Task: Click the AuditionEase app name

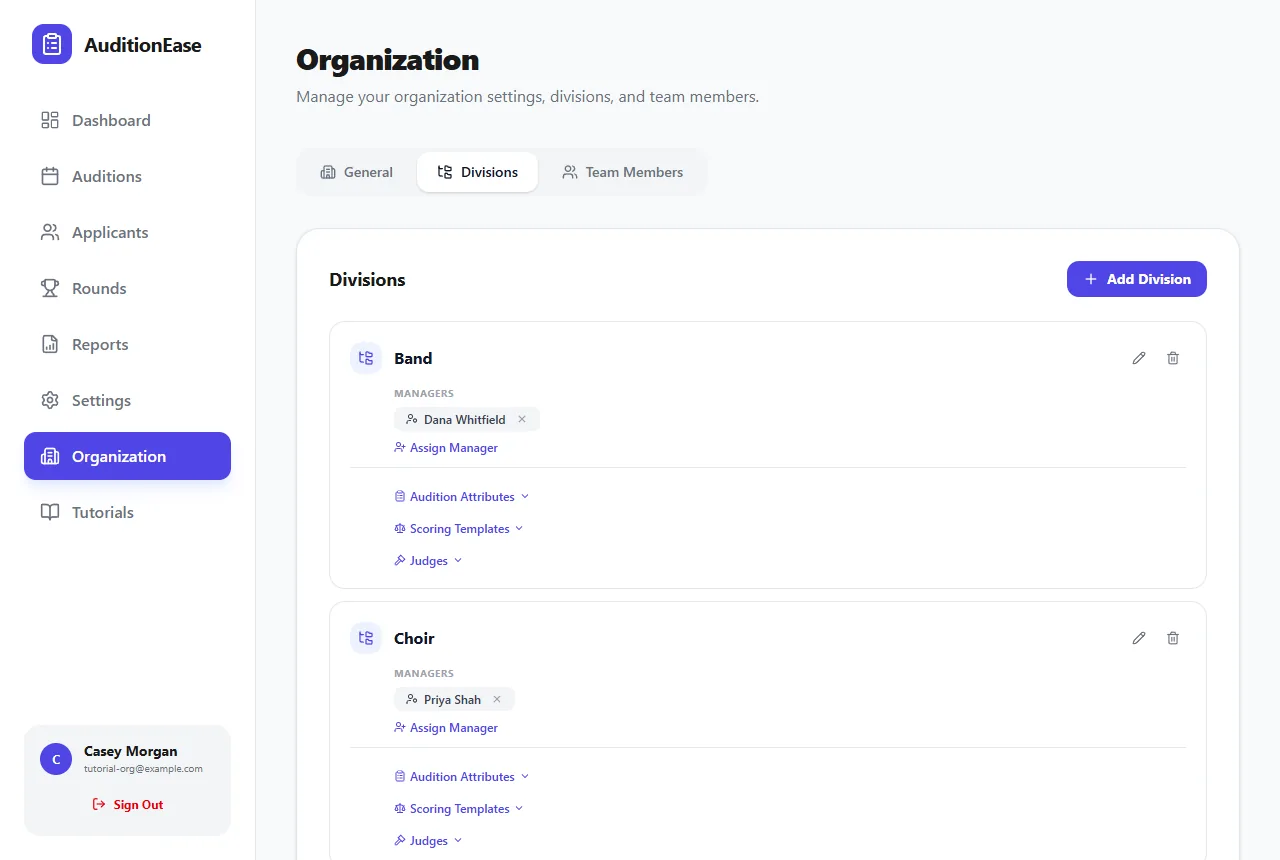Action: [x=143, y=45]
